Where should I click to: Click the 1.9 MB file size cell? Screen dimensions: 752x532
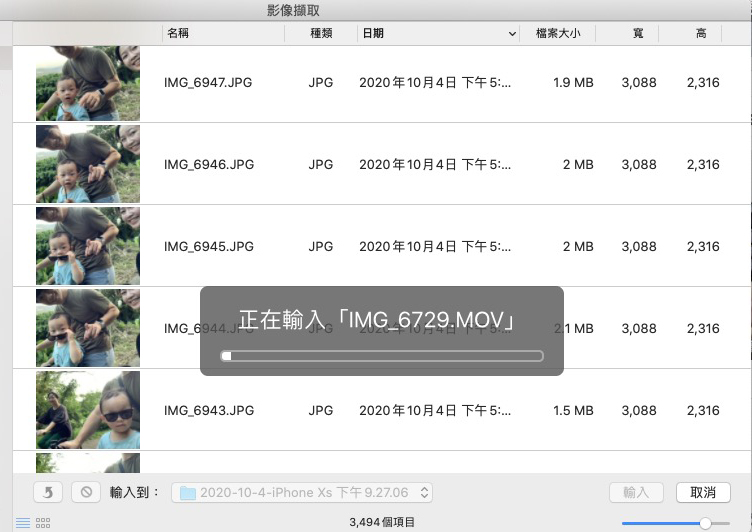573,83
